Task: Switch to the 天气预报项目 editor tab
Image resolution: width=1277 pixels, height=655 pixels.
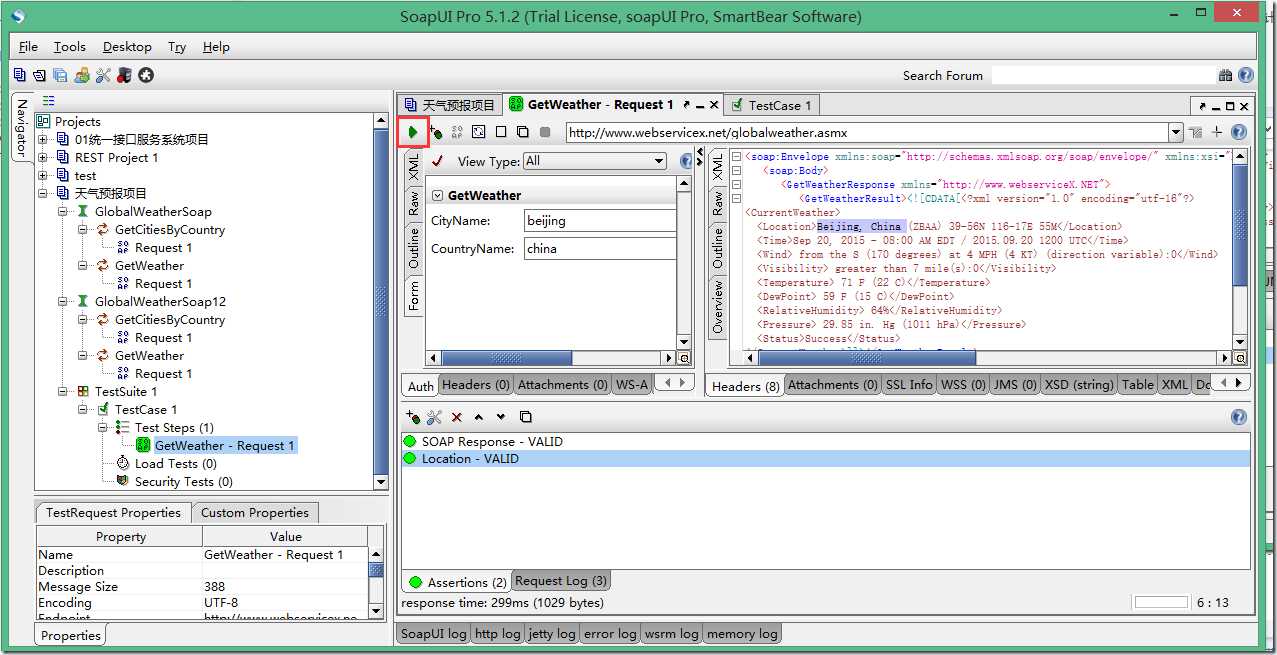Action: 449,105
